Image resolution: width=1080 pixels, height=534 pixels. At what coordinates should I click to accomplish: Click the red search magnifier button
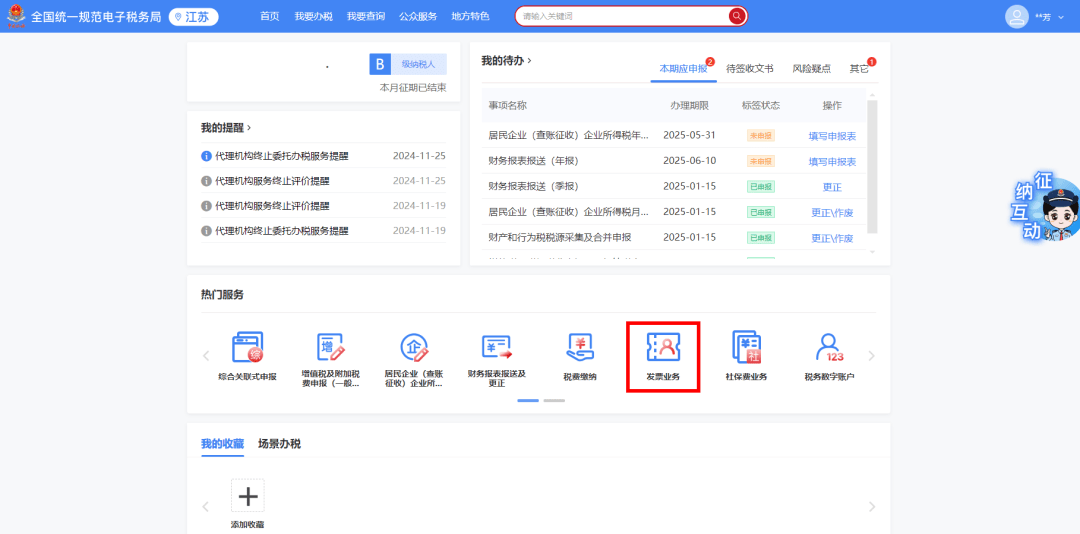[x=737, y=16]
